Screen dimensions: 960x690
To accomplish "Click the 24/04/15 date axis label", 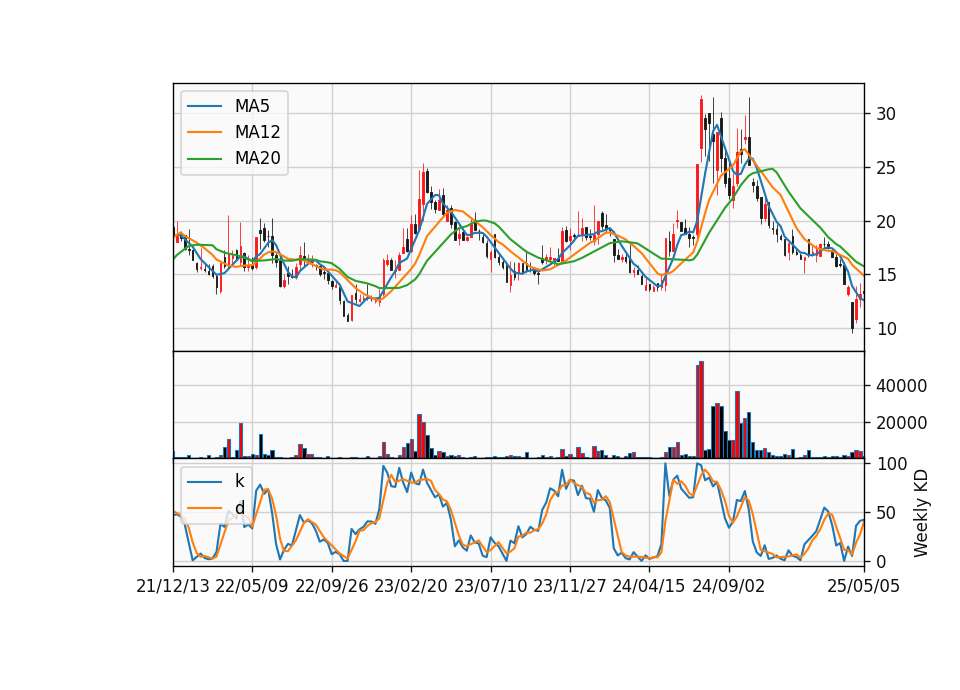I will tap(649, 587).
